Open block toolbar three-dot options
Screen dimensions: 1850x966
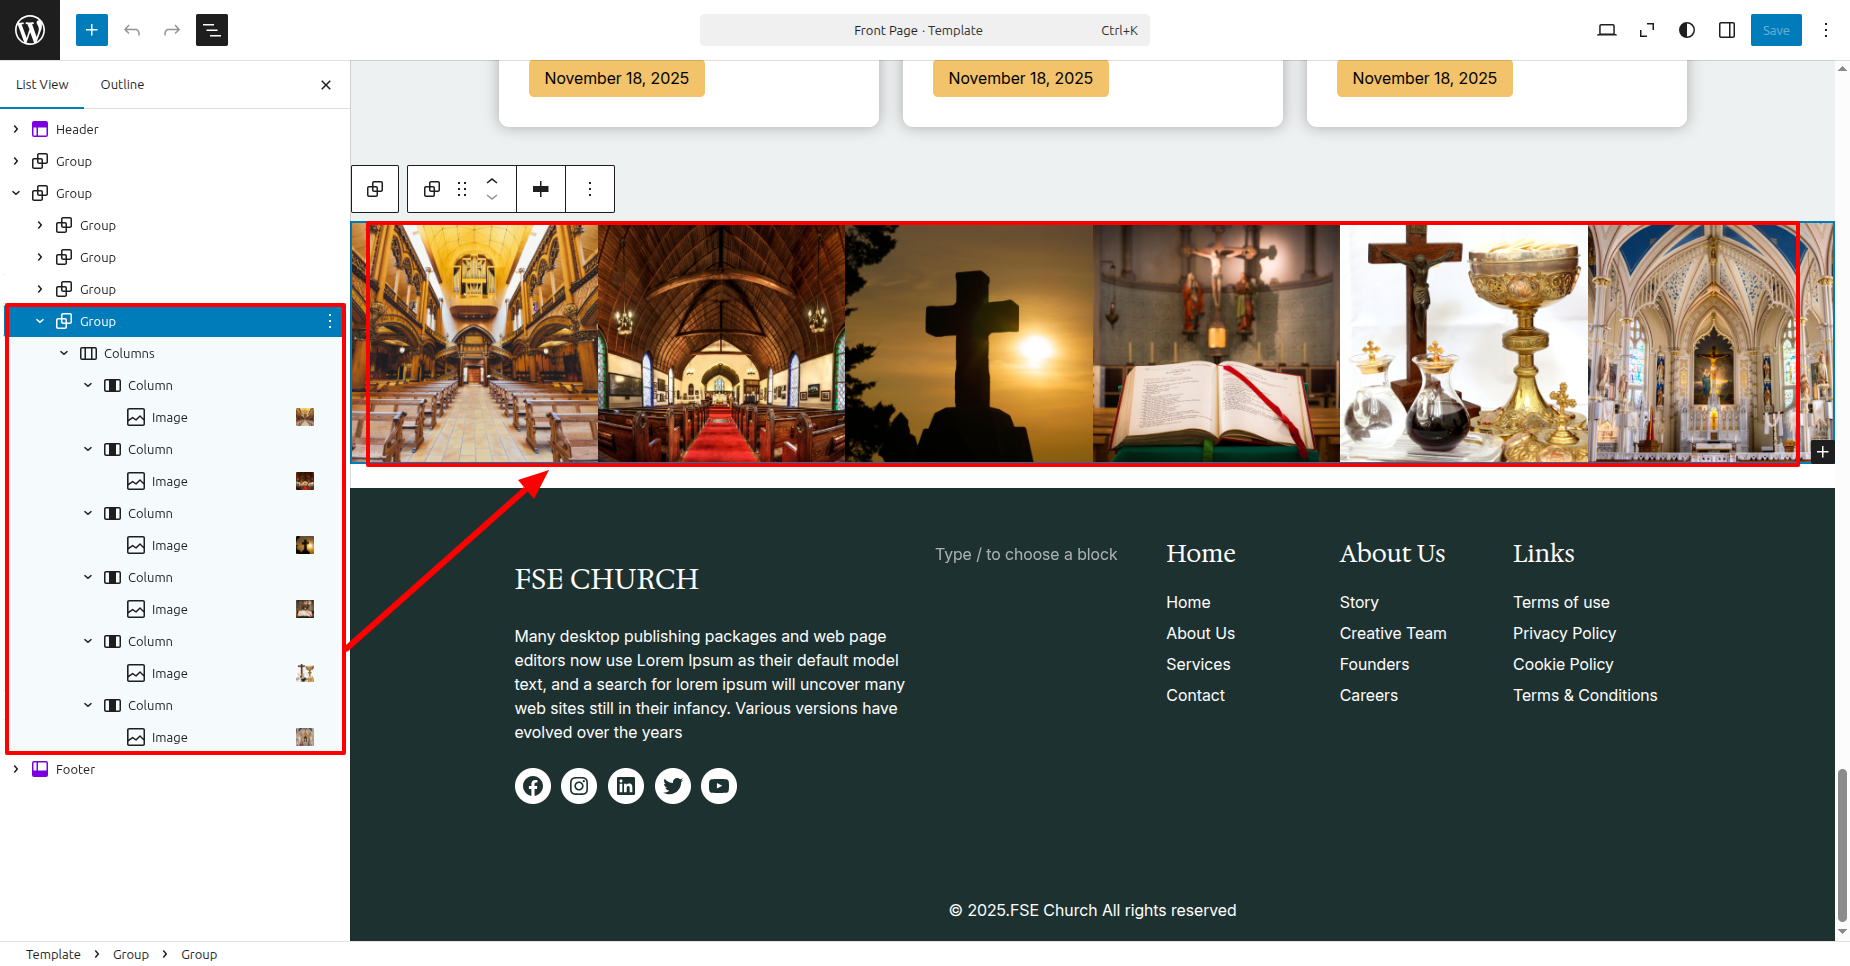(x=590, y=189)
